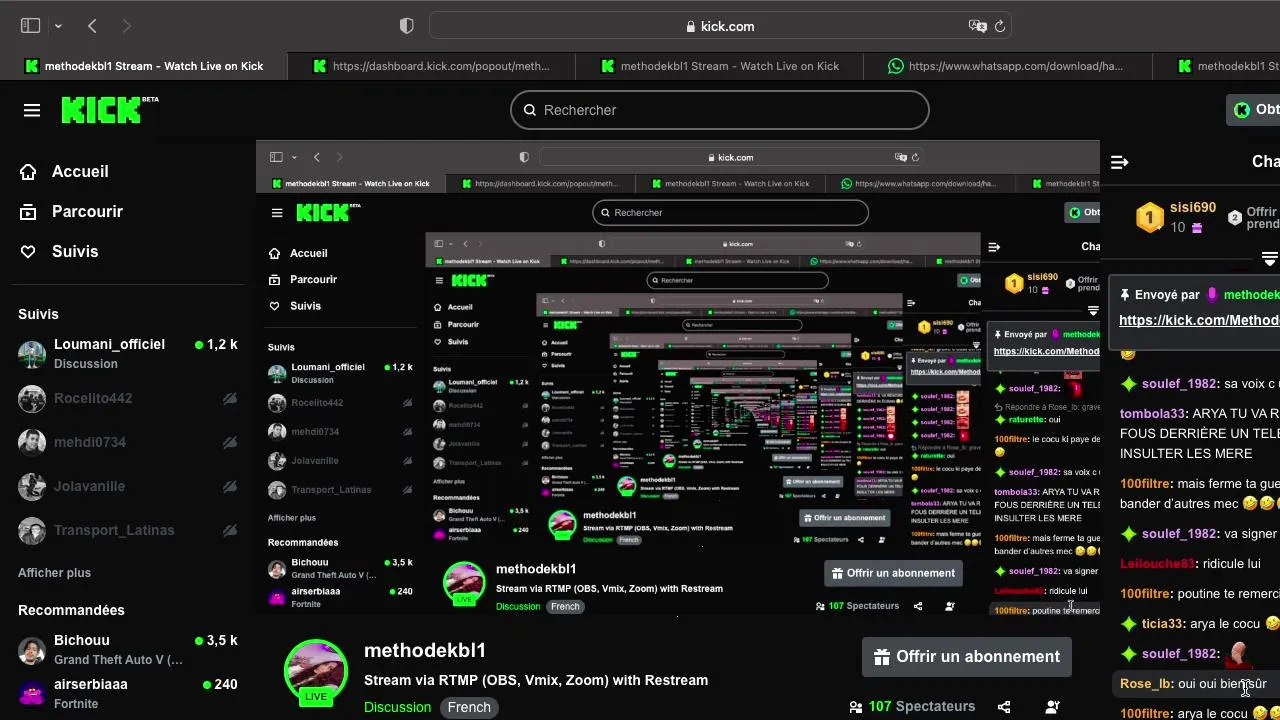Click username Leilouche83 in chat
Viewport: 1280px width, 720px height.
1157,563
